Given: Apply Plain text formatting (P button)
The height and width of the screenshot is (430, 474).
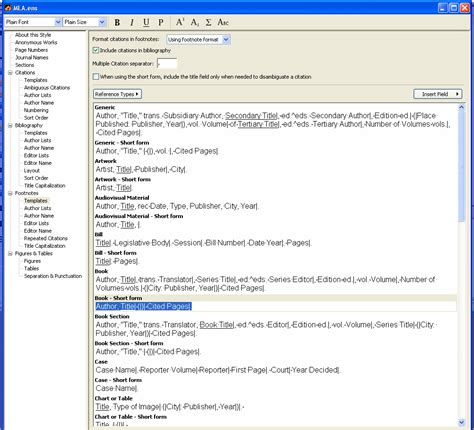Looking at the screenshot, I should [161, 22].
